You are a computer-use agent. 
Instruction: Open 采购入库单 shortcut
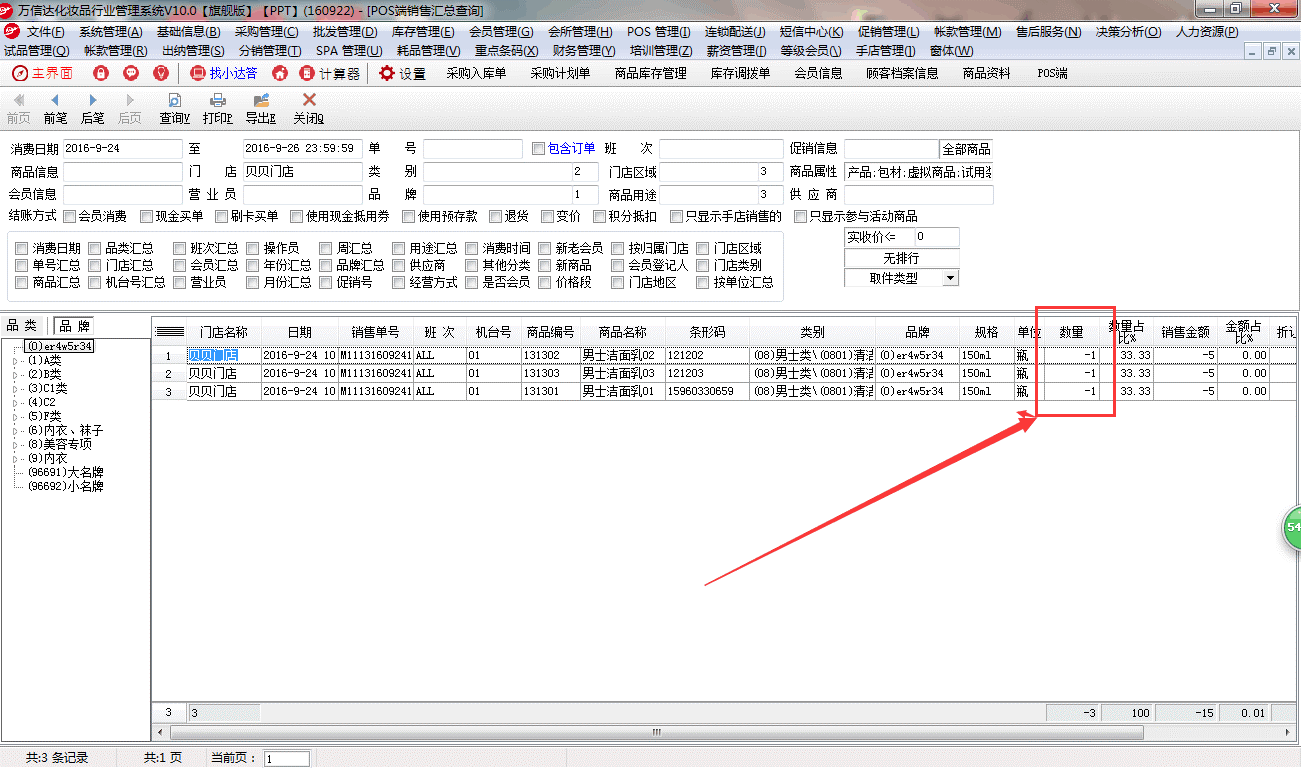(476, 73)
